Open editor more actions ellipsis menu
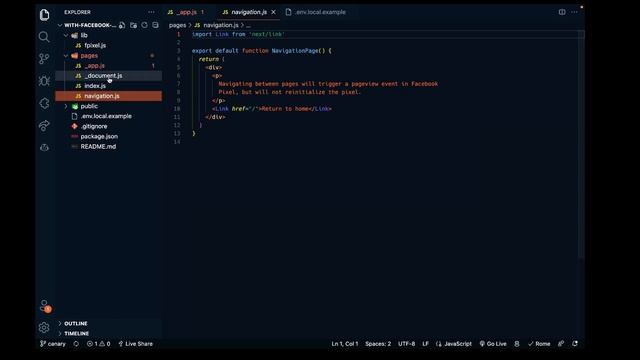This screenshot has height=360, width=640. [574, 12]
